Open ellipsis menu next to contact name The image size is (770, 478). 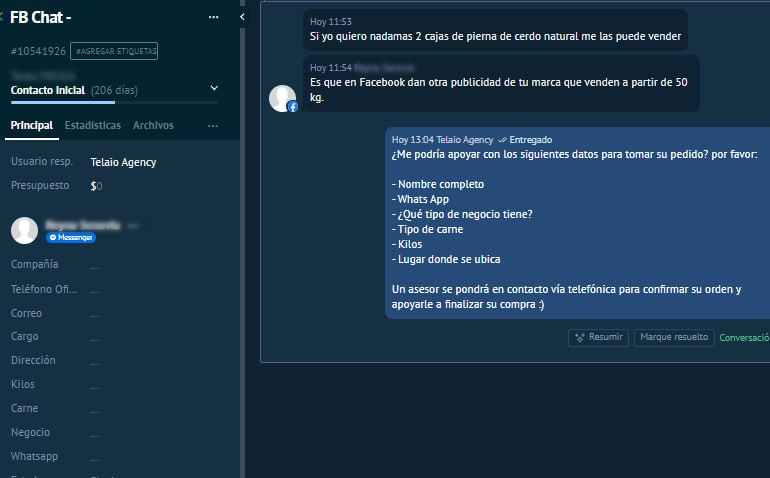coord(133,225)
